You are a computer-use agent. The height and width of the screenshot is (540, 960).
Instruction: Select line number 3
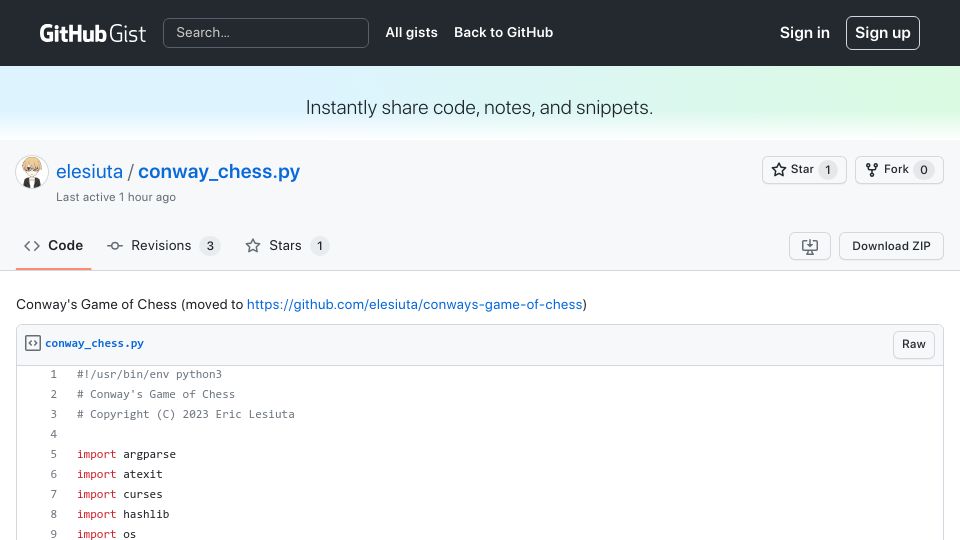pos(53,414)
